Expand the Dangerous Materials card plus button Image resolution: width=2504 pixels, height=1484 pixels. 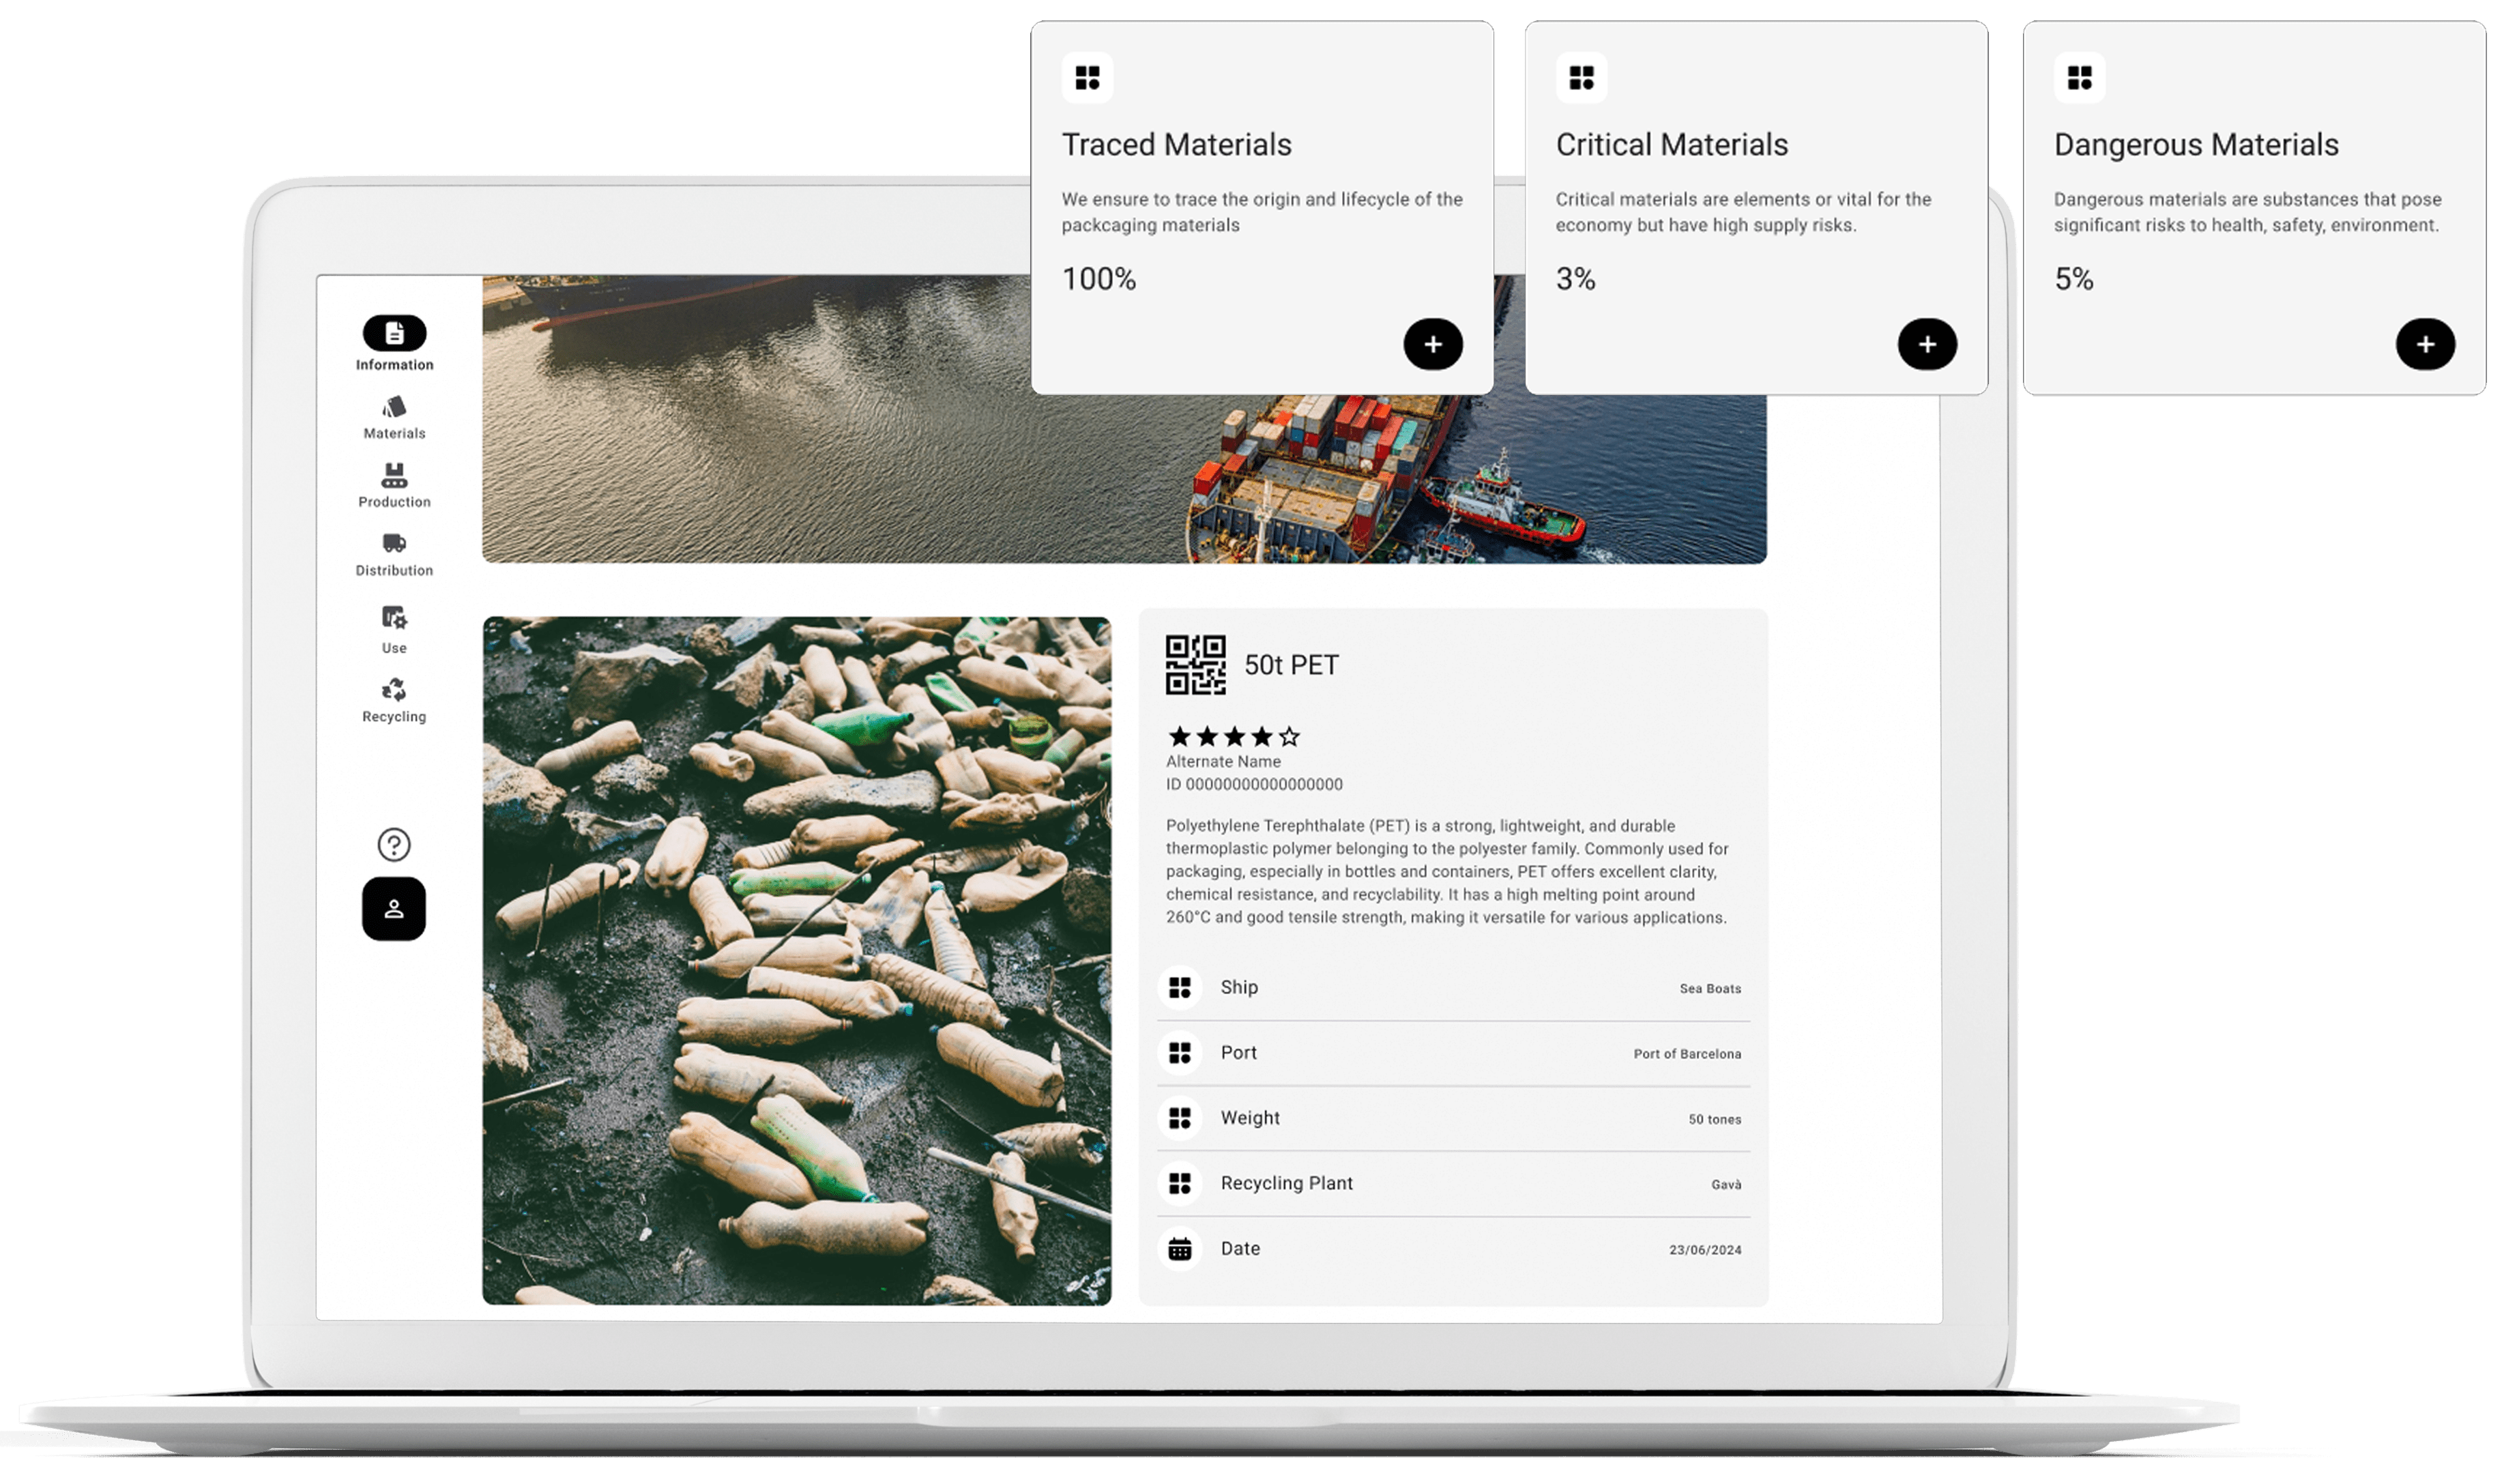tap(2425, 345)
